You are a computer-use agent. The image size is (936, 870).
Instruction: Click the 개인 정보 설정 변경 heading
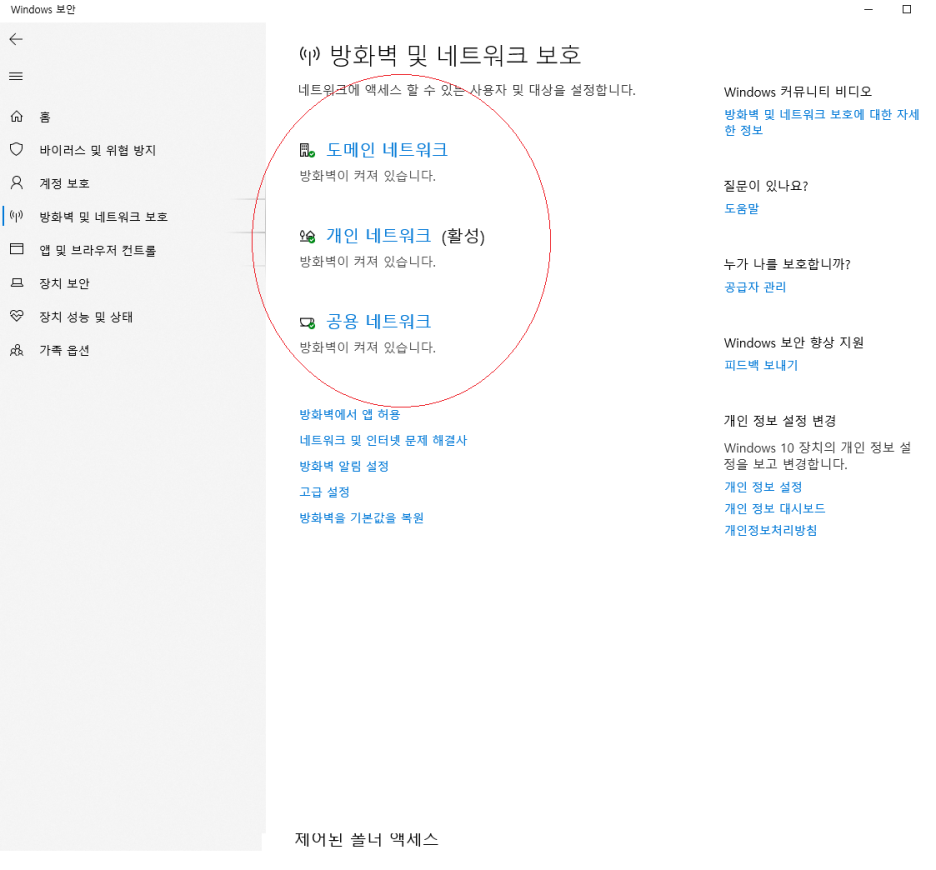[780, 421]
